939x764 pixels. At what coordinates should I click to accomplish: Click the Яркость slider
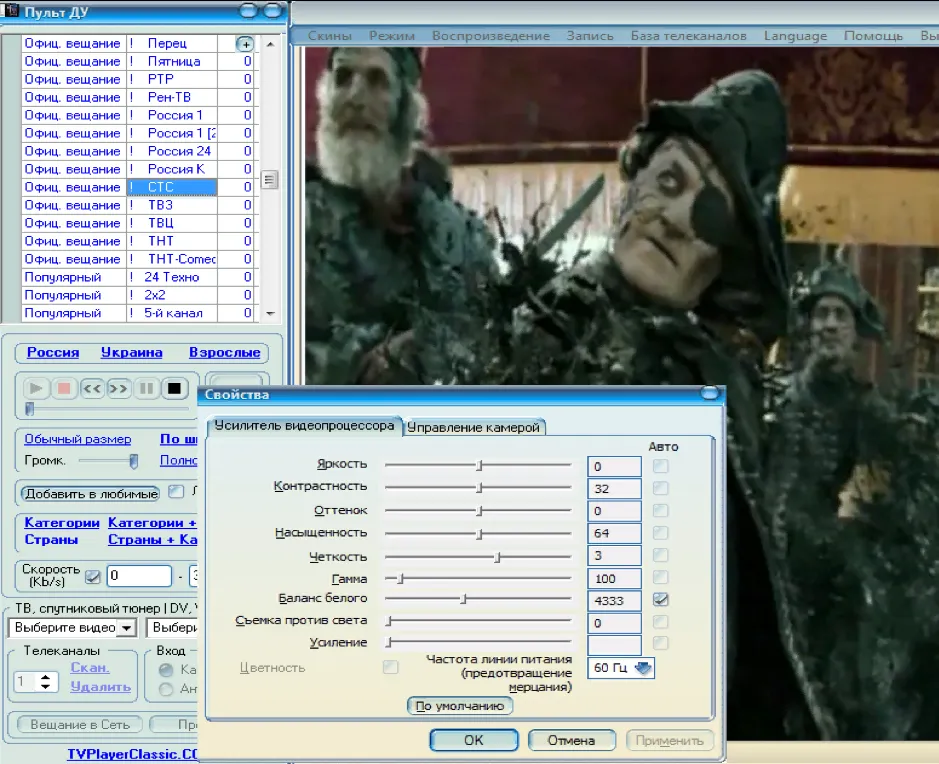(x=478, y=465)
